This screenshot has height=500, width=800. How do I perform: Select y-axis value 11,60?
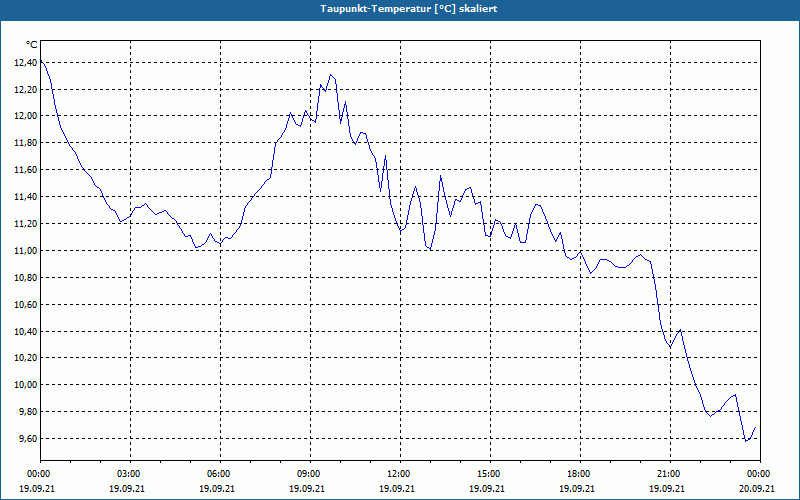pos(26,170)
